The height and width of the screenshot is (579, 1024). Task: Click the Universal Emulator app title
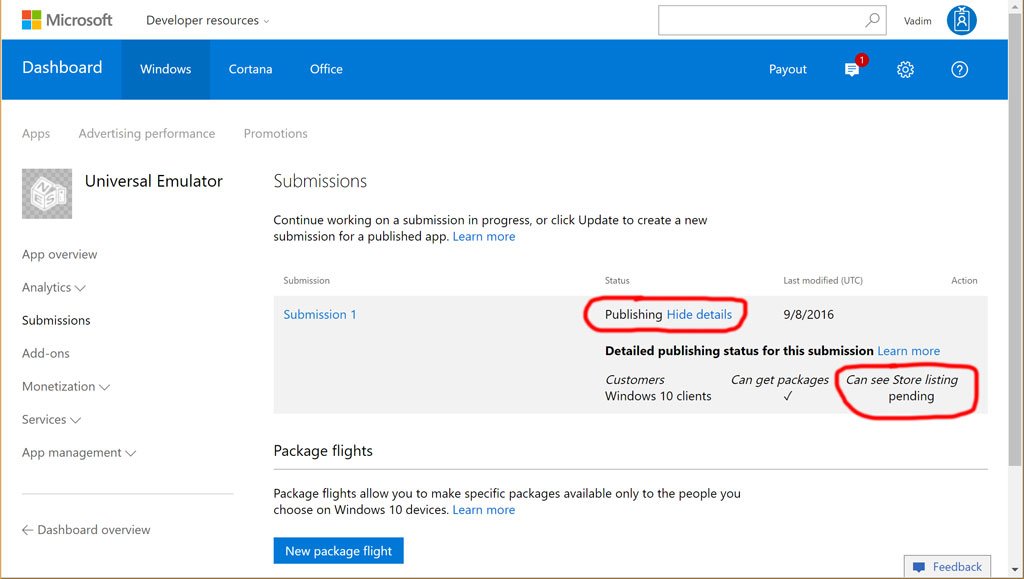pyautogui.click(x=154, y=181)
